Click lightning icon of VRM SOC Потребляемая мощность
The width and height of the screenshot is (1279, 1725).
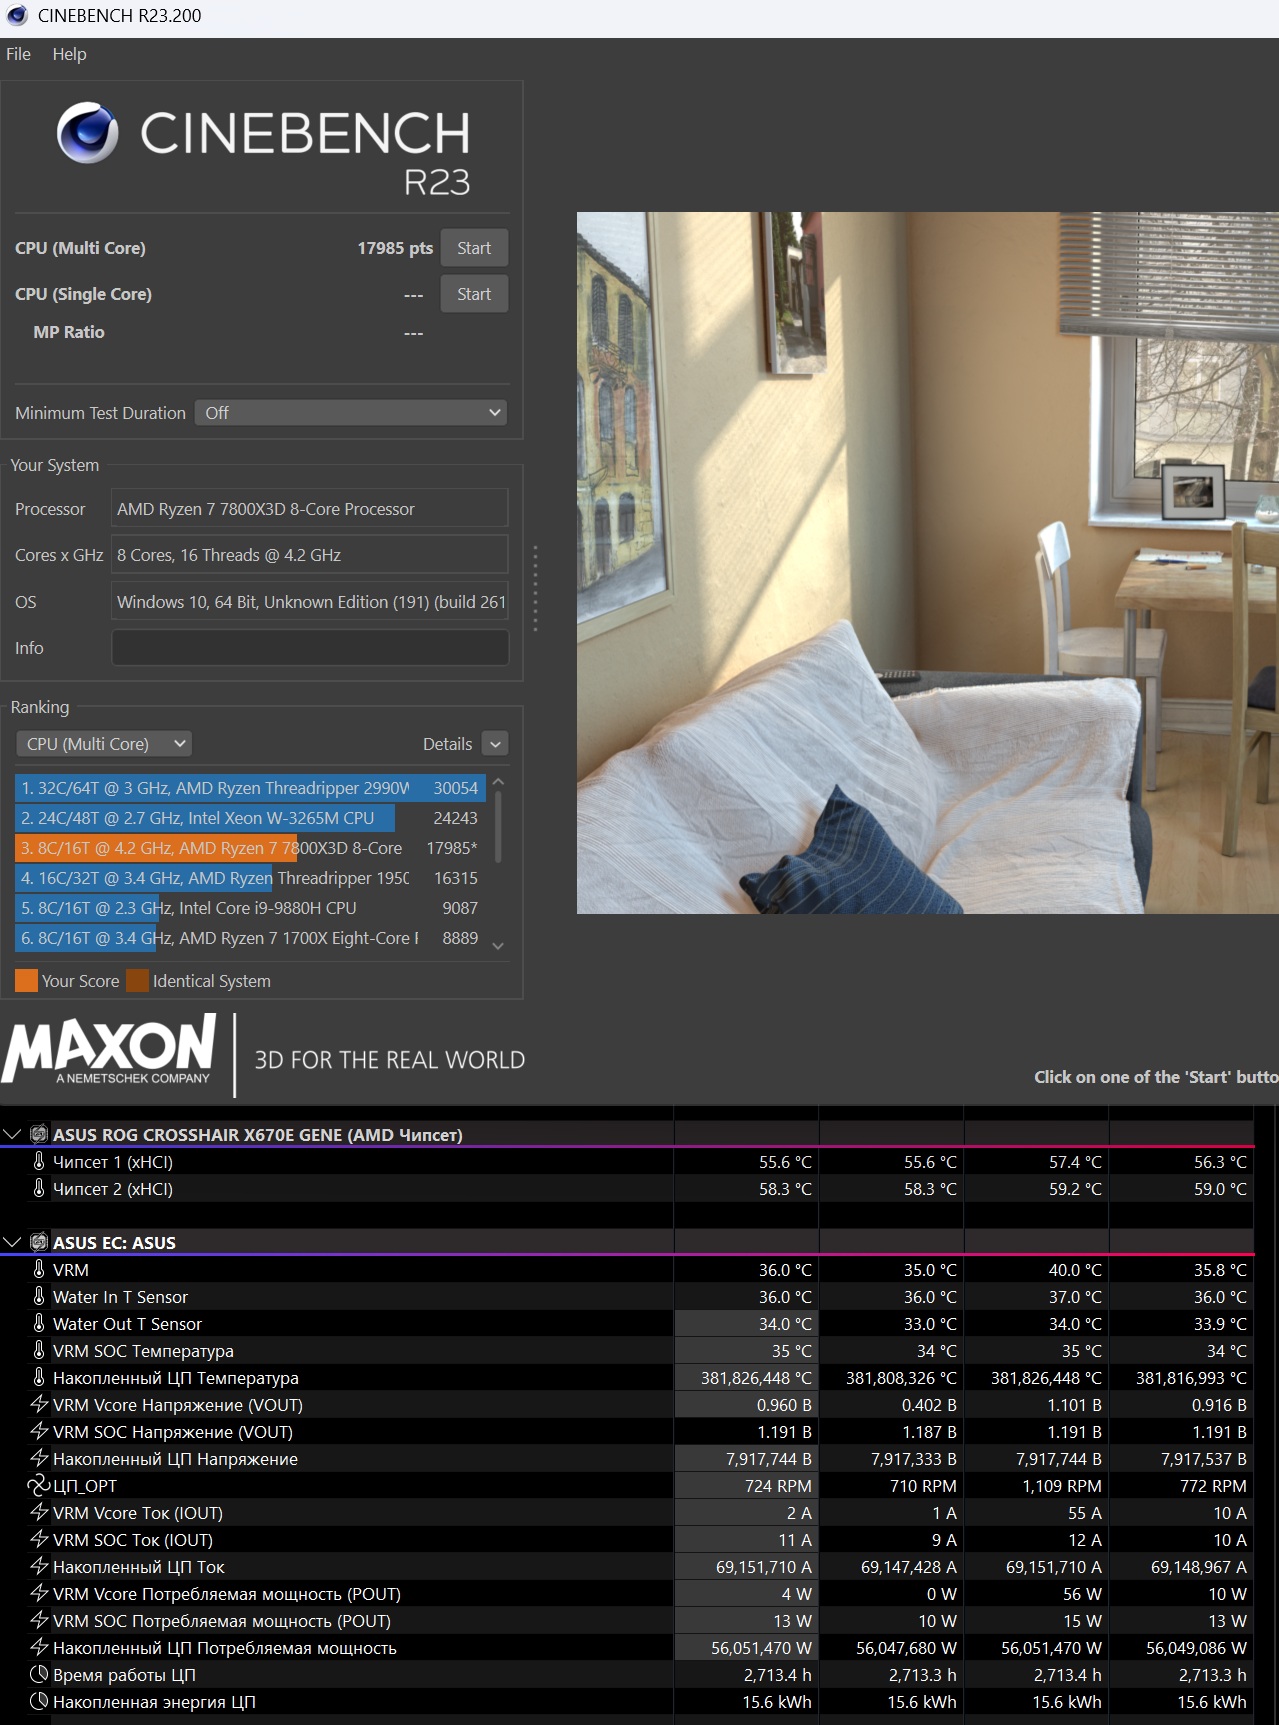click(39, 1620)
